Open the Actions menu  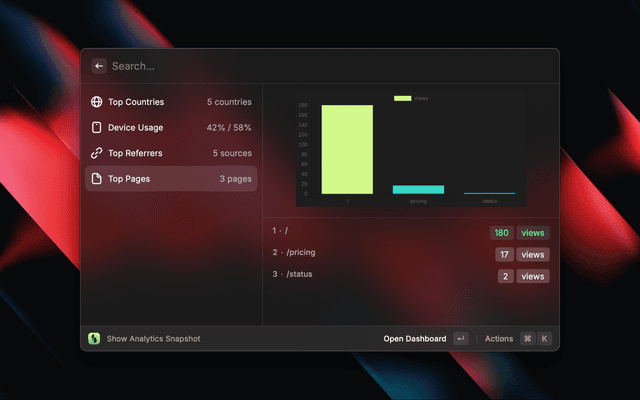499,339
